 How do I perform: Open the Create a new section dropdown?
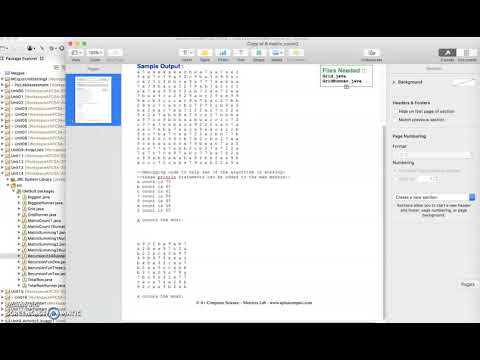pyautogui.click(x=434, y=197)
